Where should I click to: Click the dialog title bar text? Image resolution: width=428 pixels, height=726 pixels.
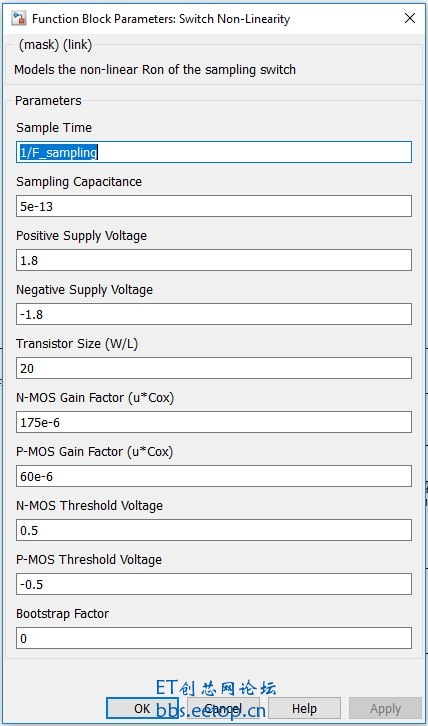point(161,19)
